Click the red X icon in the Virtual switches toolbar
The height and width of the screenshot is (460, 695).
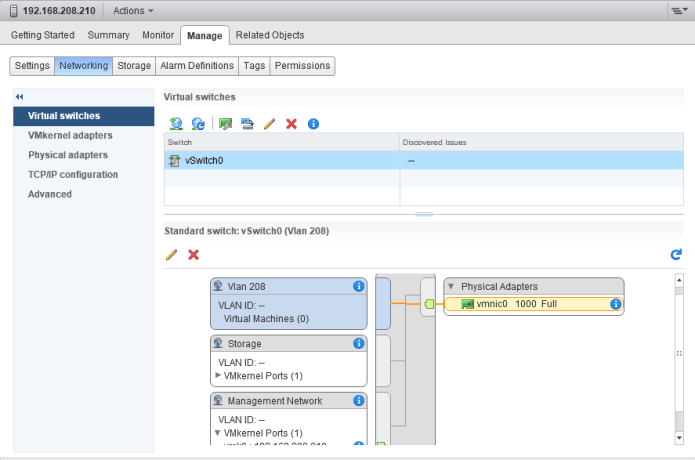point(291,123)
